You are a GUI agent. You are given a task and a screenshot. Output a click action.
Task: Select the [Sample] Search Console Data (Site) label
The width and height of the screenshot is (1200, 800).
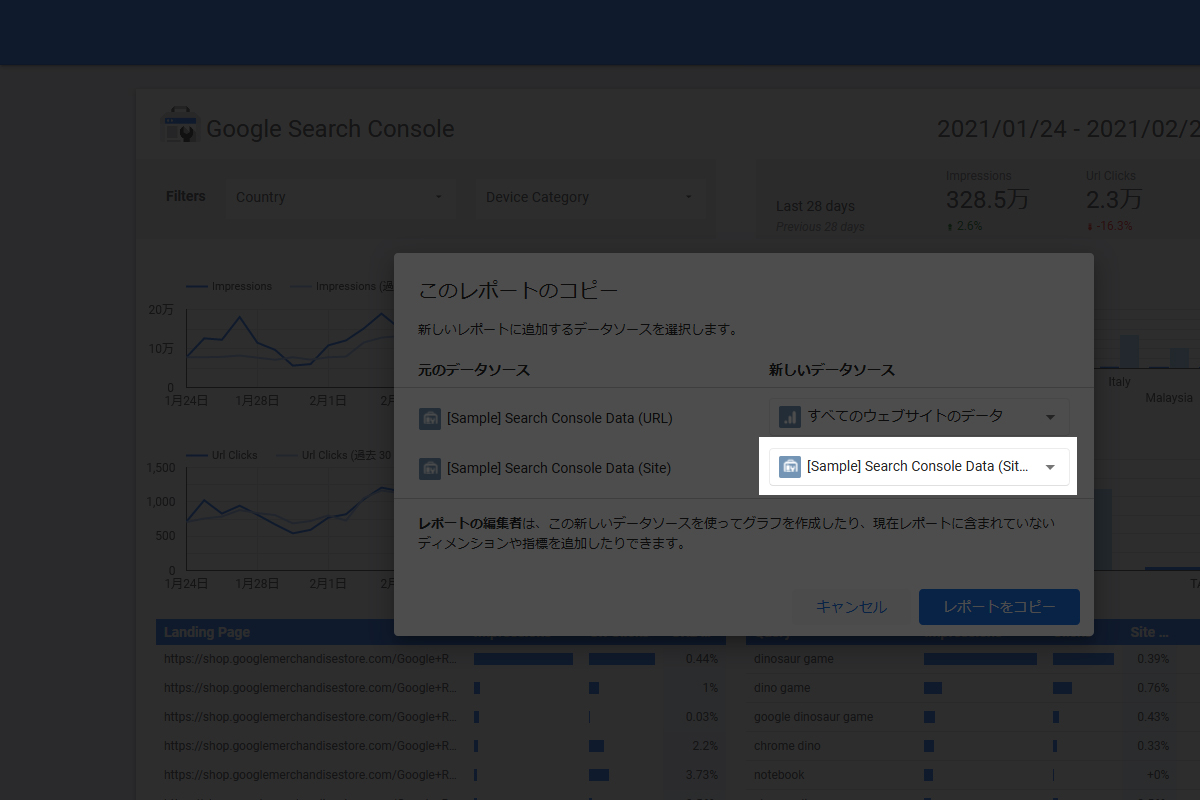(x=558, y=468)
